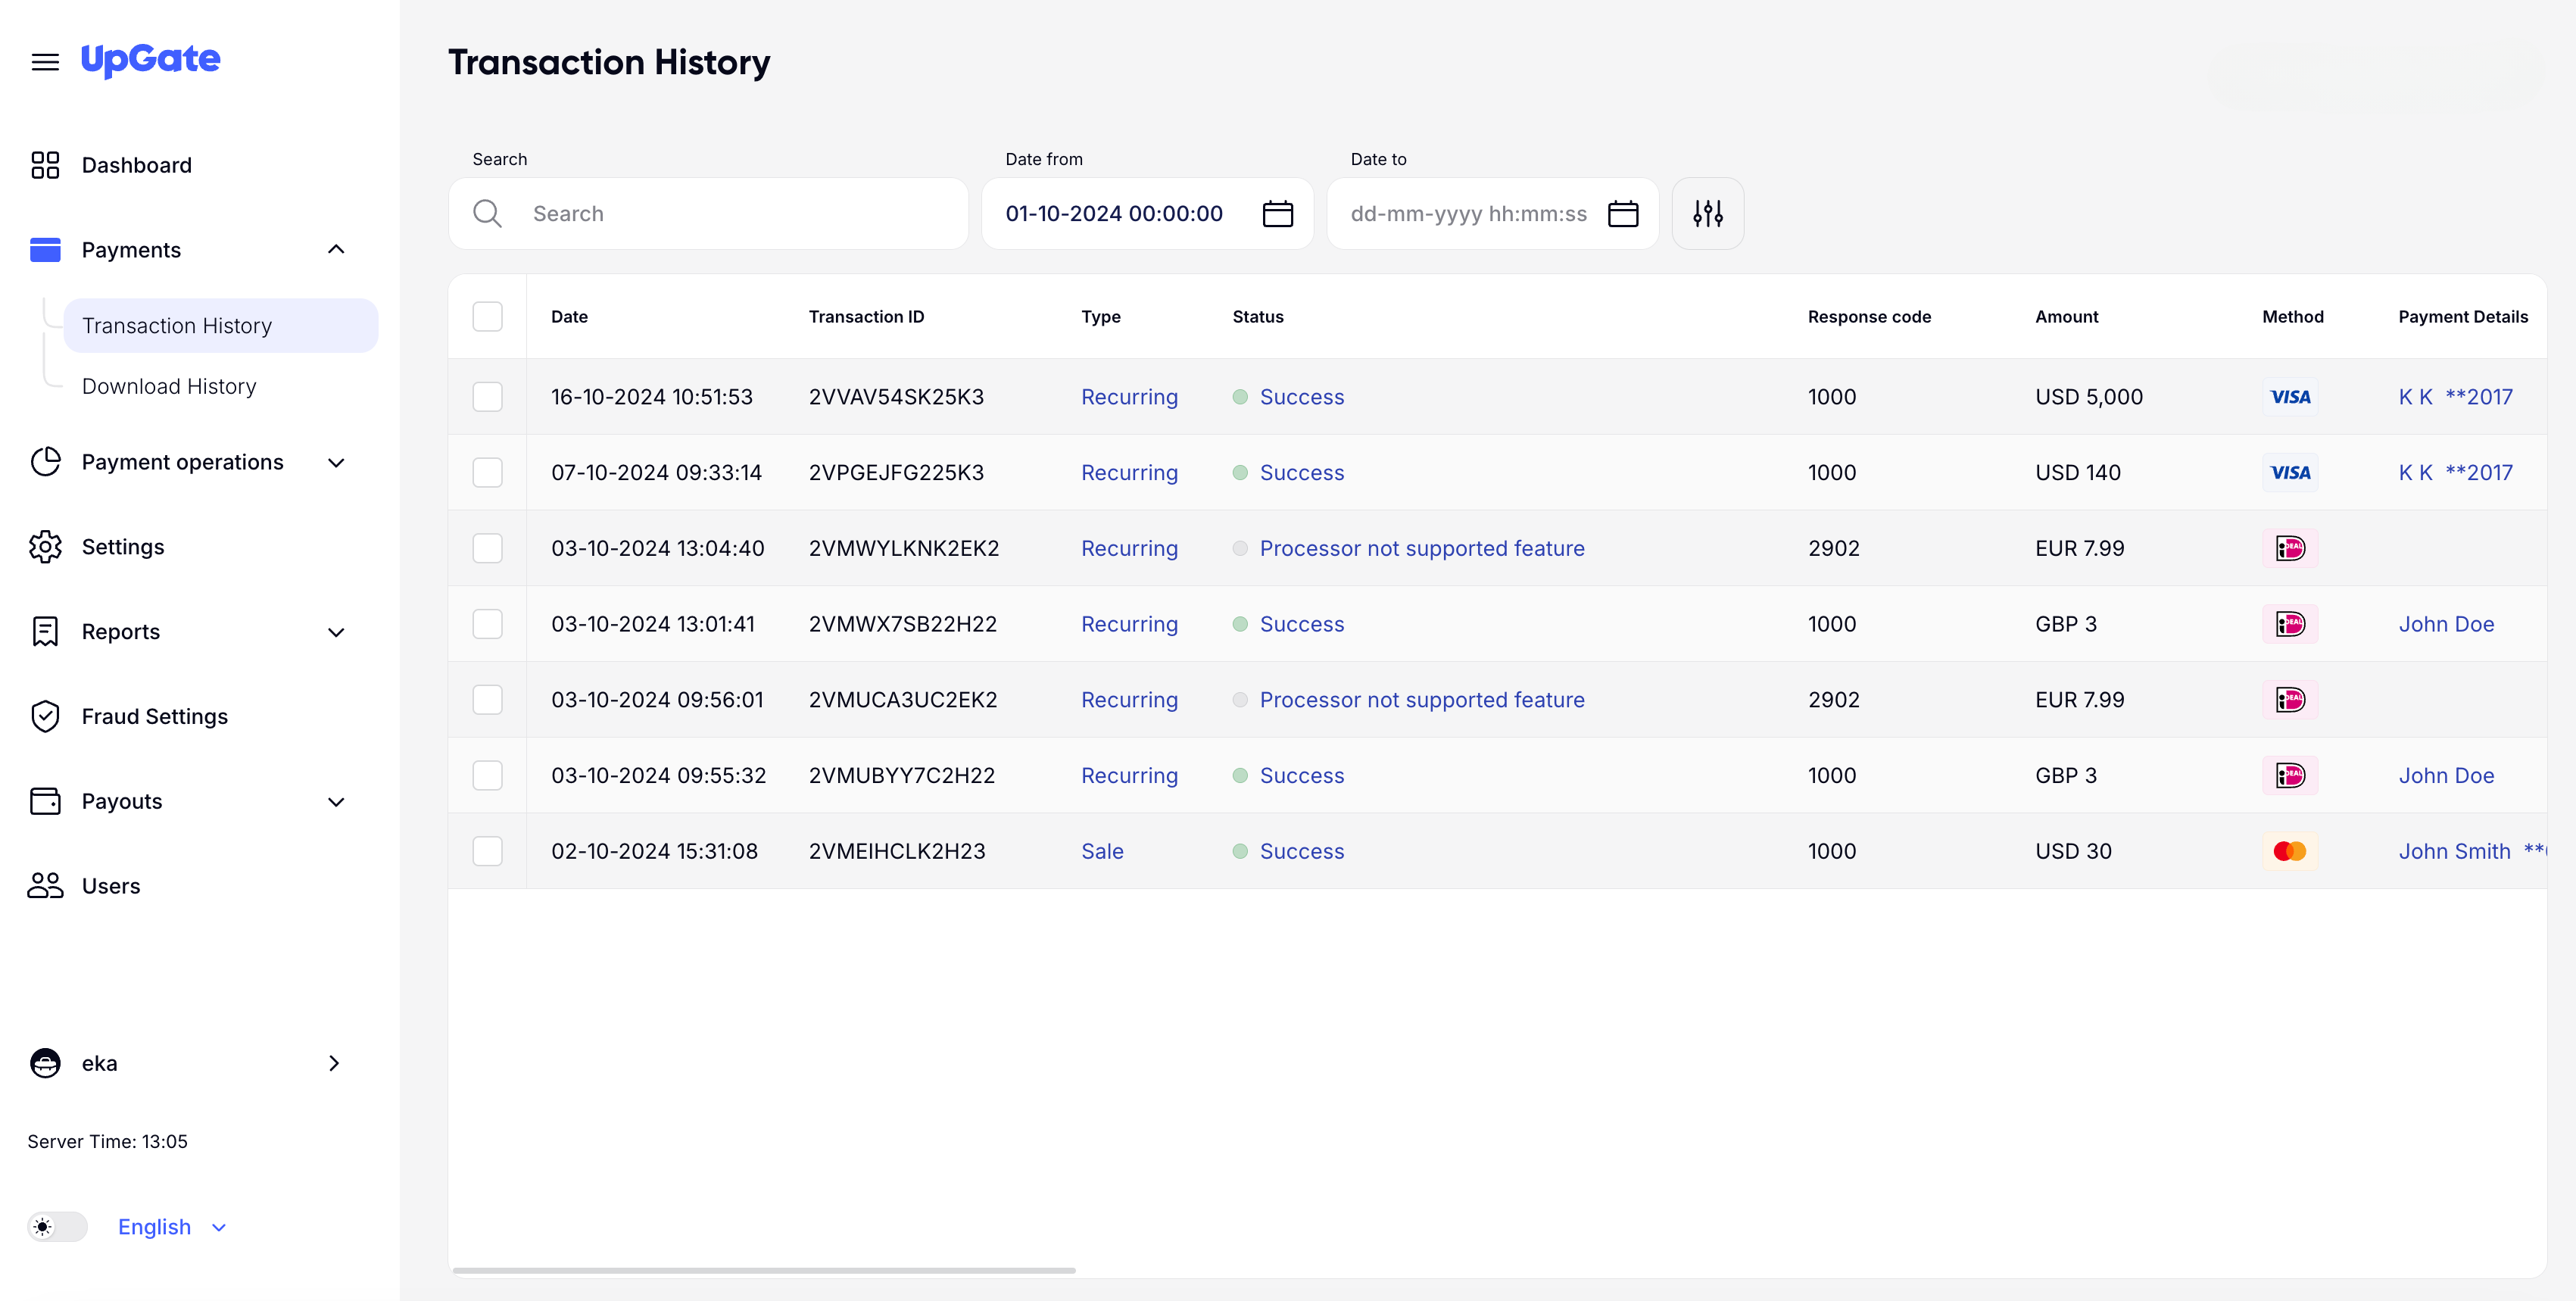Click the Settings gear icon in sidebar
The width and height of the screenshot is (2576, 1301).
click(x=45, y=547)
